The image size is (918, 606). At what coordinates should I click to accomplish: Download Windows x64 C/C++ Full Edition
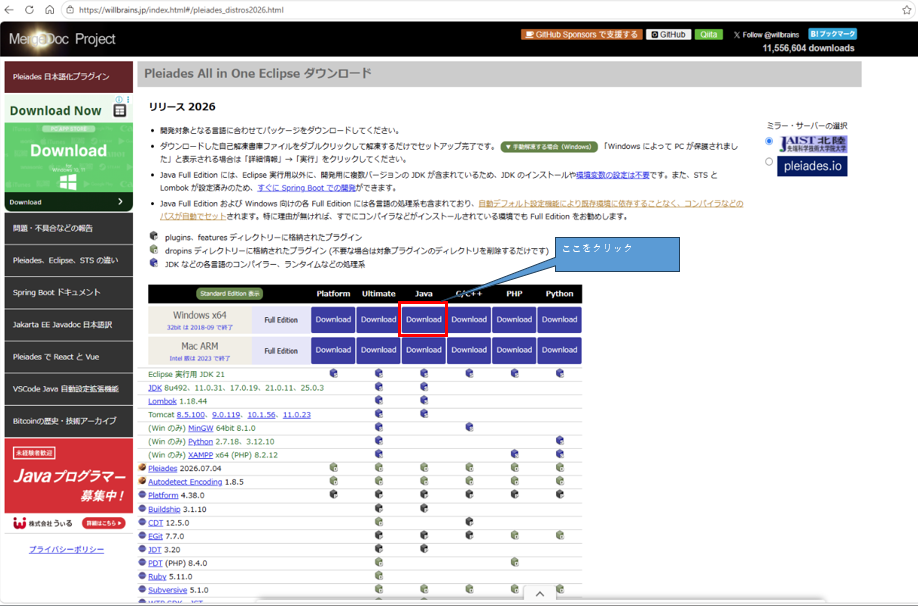point(469,320)
